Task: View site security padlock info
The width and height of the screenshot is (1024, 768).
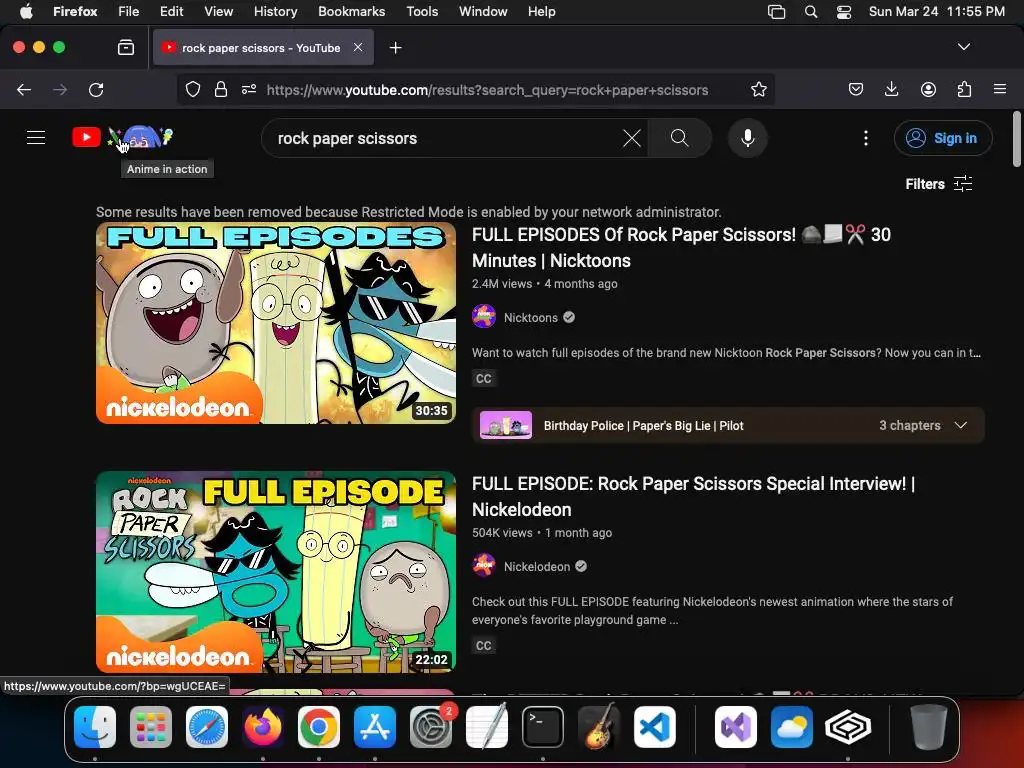Action: (221, 89)
